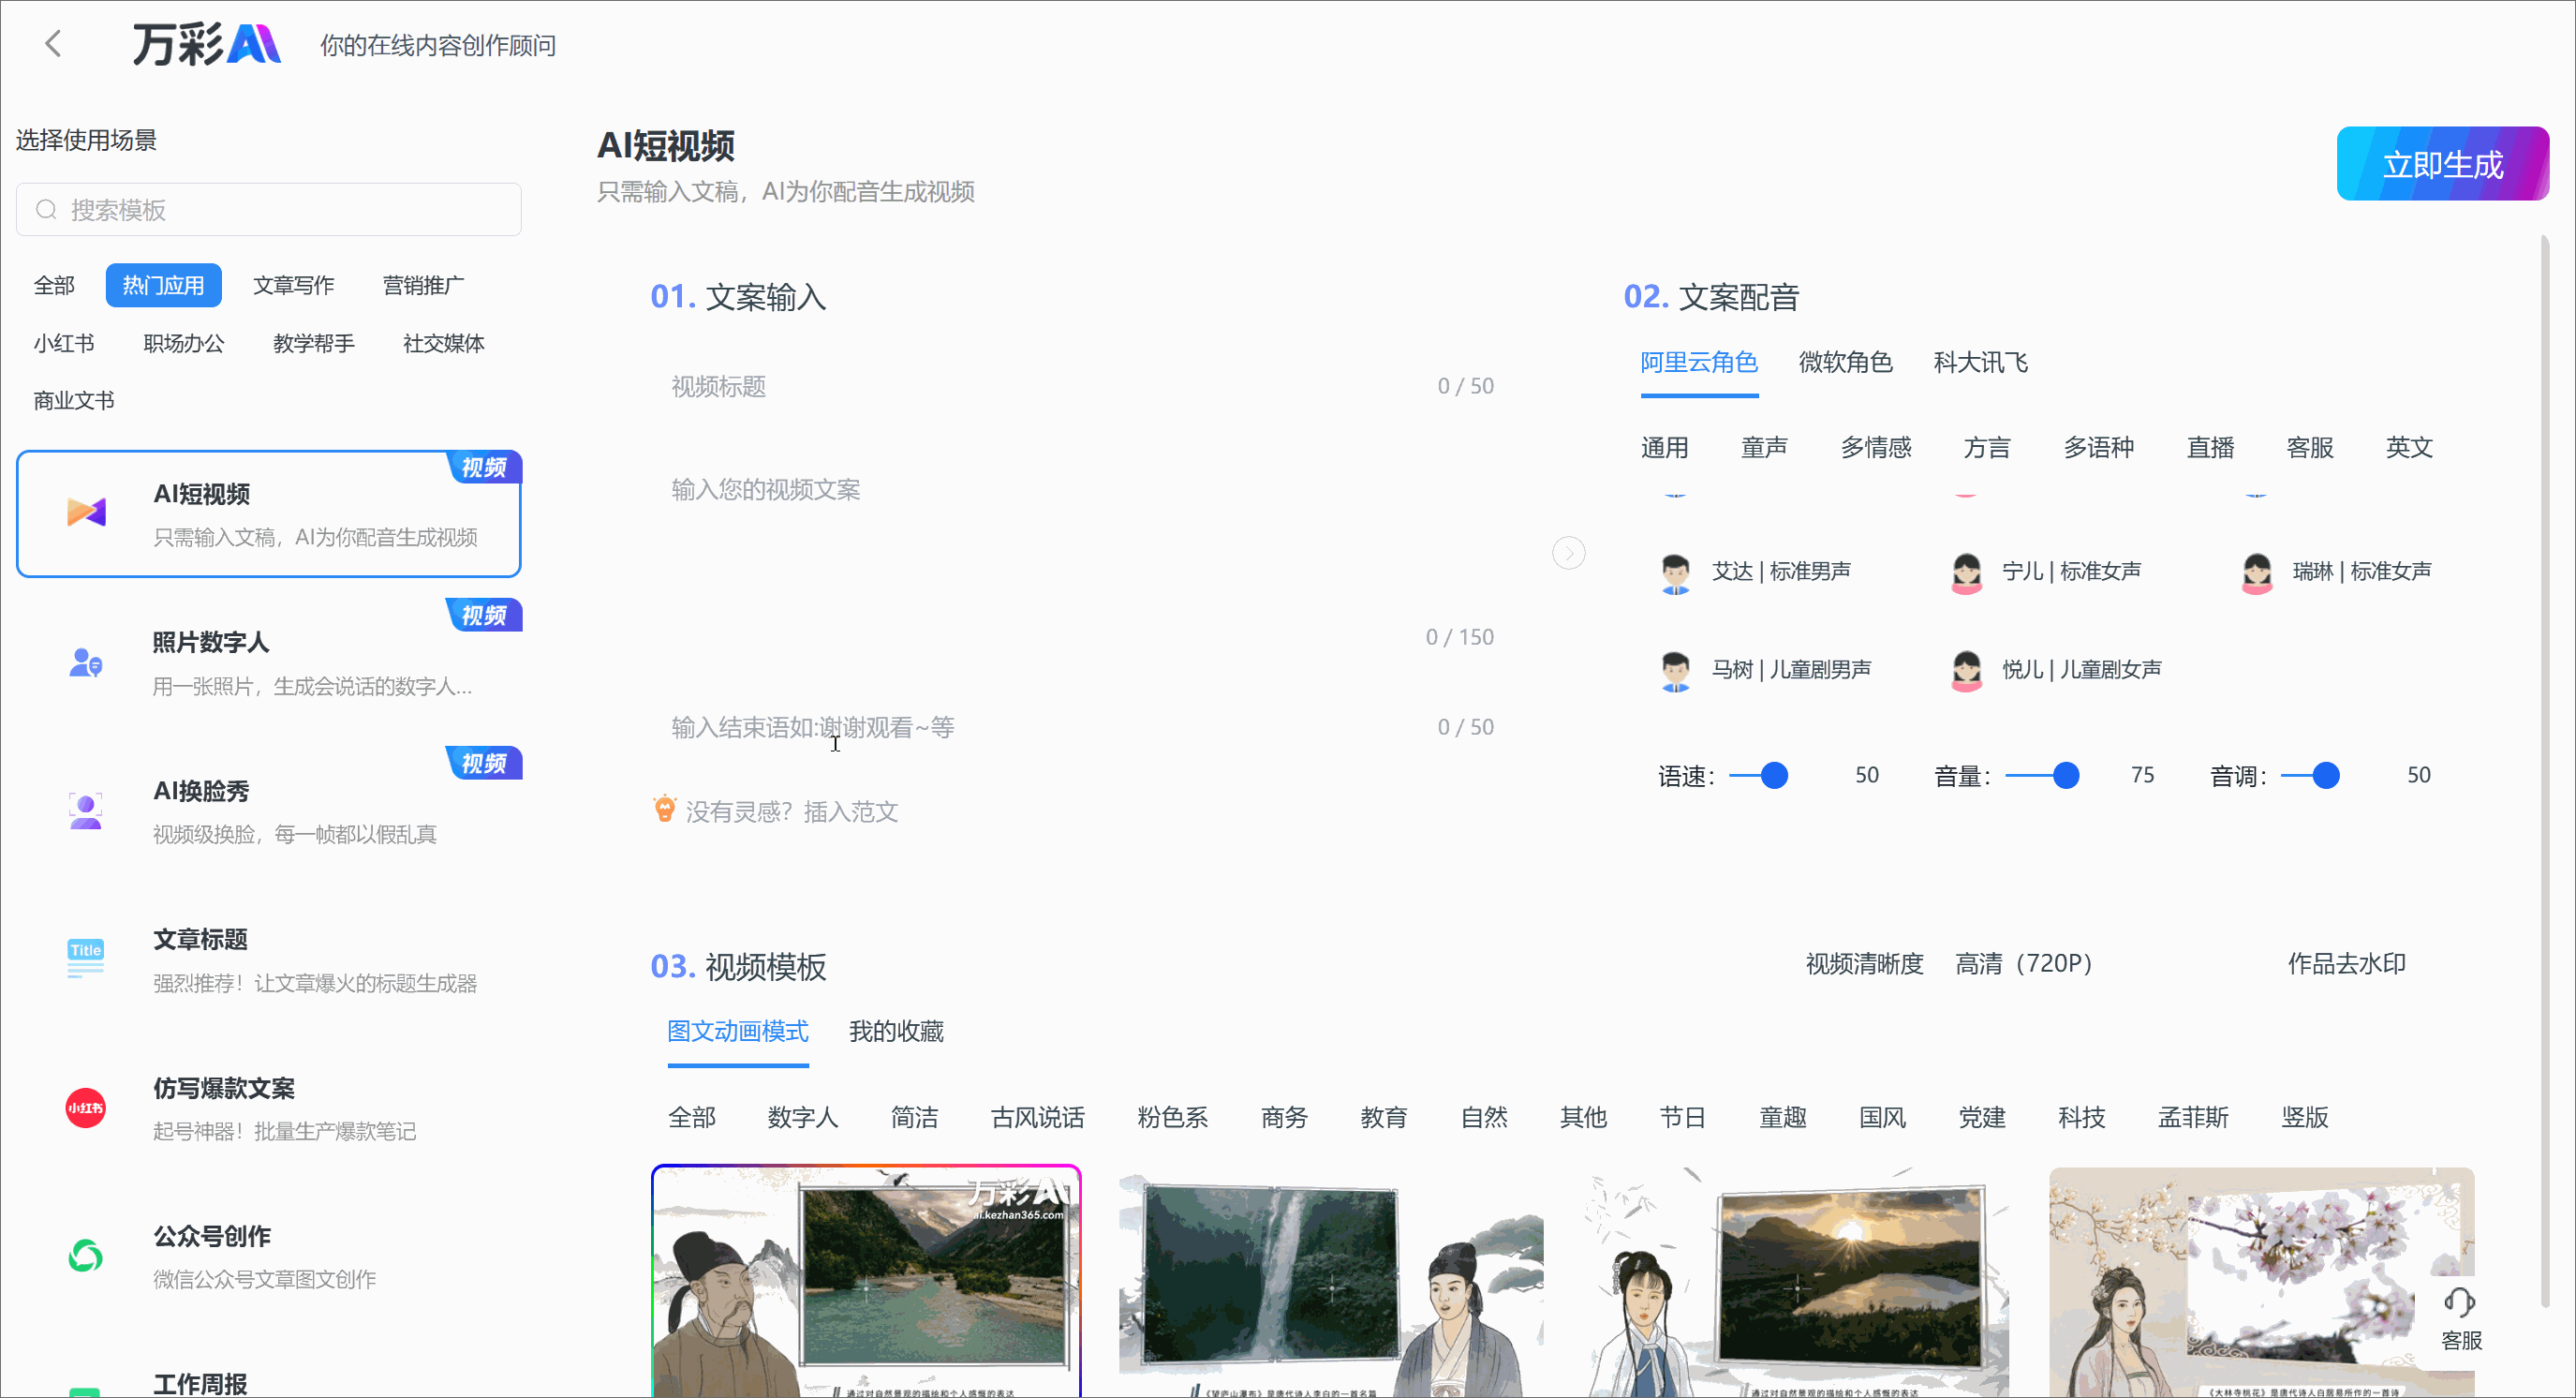Select 艾达 standard male voice

click(x=1782, y=571)
